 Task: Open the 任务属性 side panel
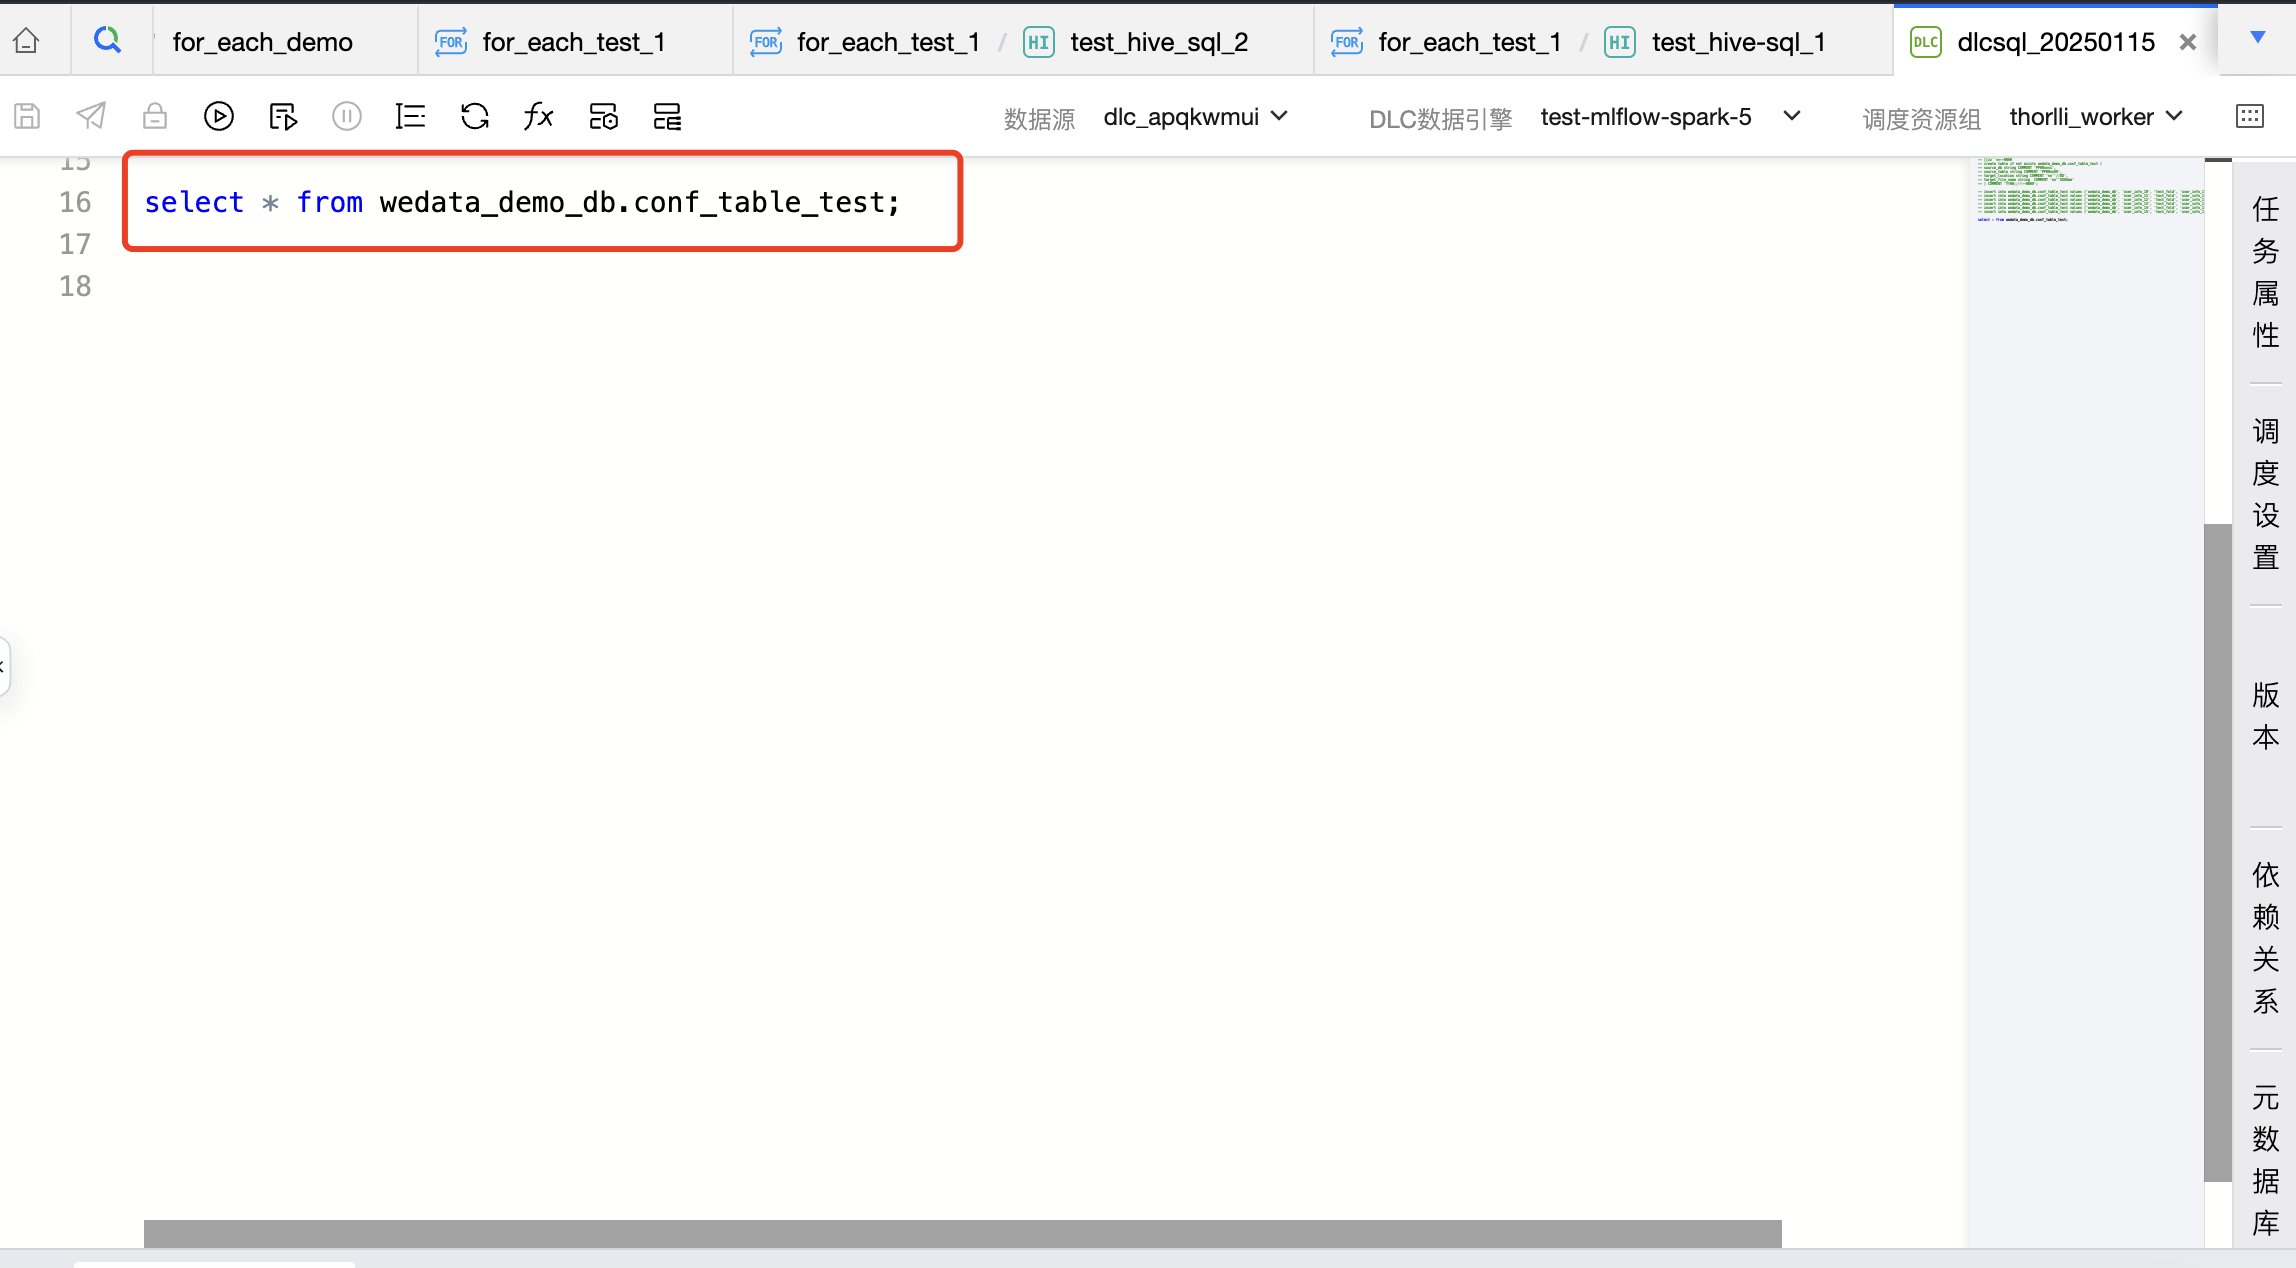[2265, 272]
